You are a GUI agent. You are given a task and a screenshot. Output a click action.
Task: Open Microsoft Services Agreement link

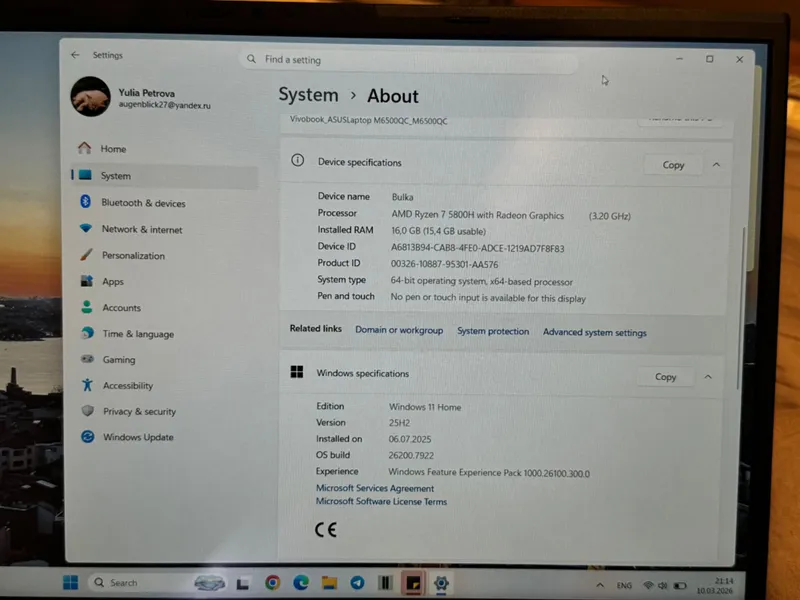(375, 488)
